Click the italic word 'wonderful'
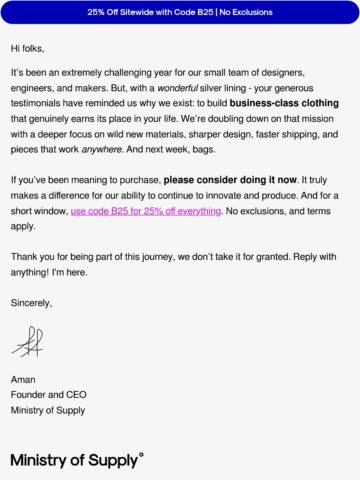This screenshot has width=360, height=480. 177,88
